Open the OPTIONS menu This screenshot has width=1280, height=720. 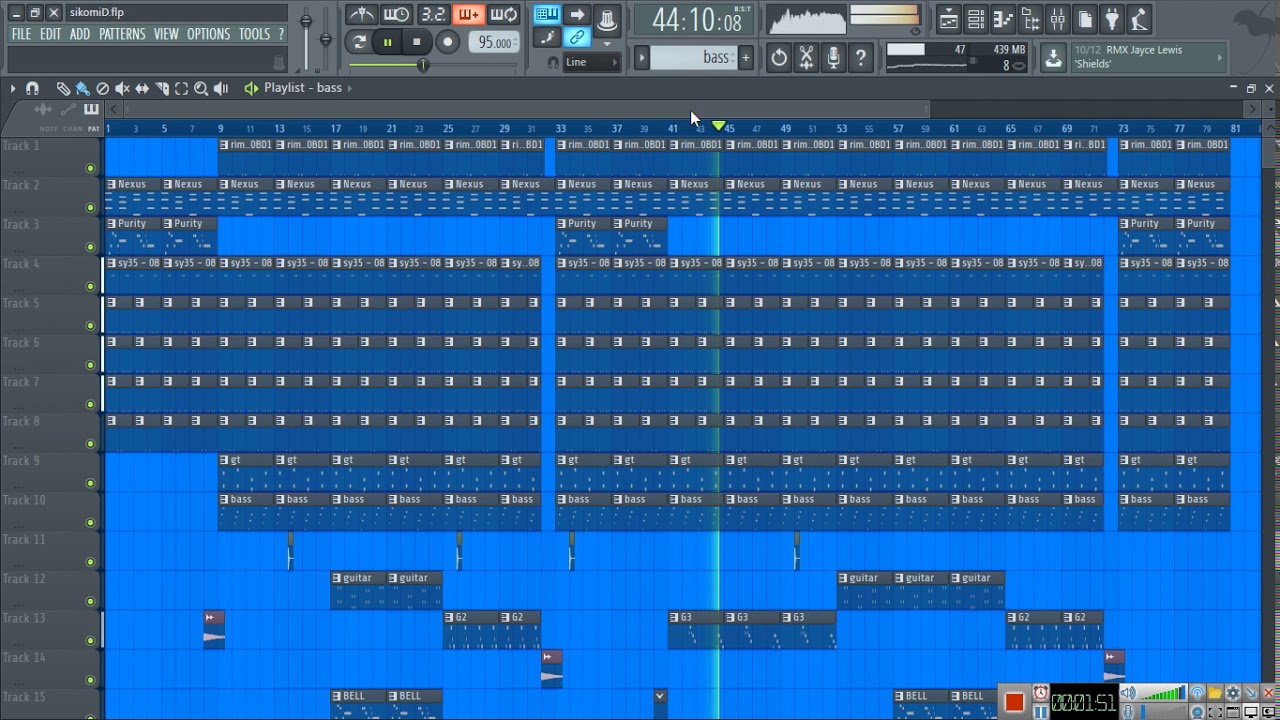[x=208, y=34]
